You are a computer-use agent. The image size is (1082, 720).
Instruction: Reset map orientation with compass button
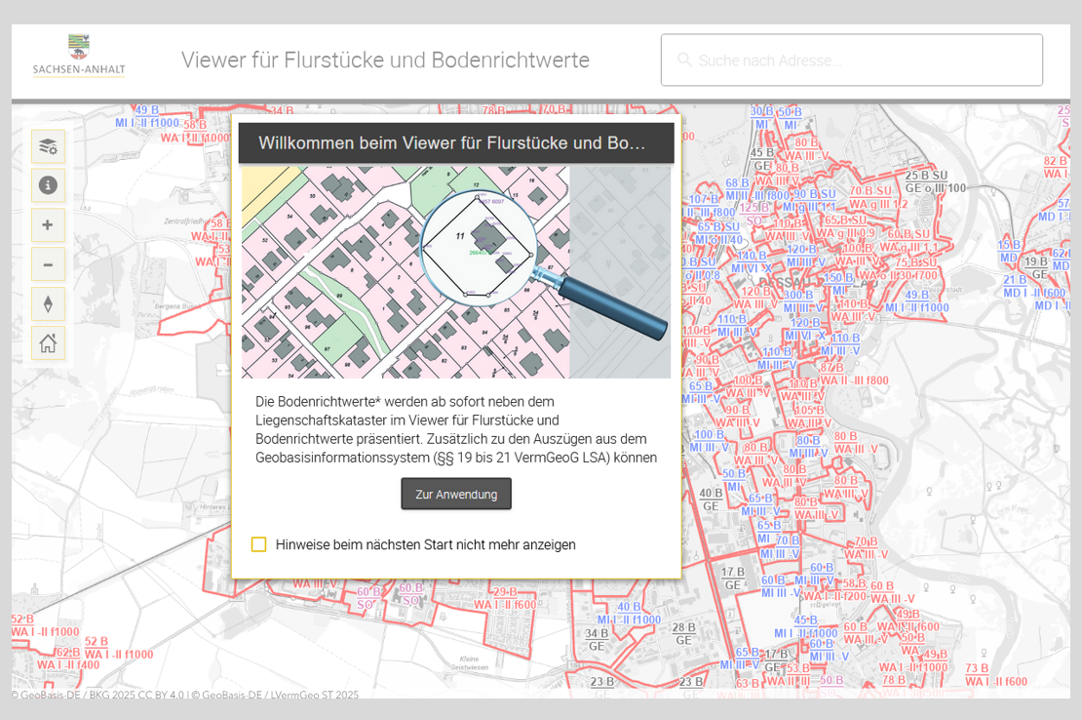coord(47,304)
